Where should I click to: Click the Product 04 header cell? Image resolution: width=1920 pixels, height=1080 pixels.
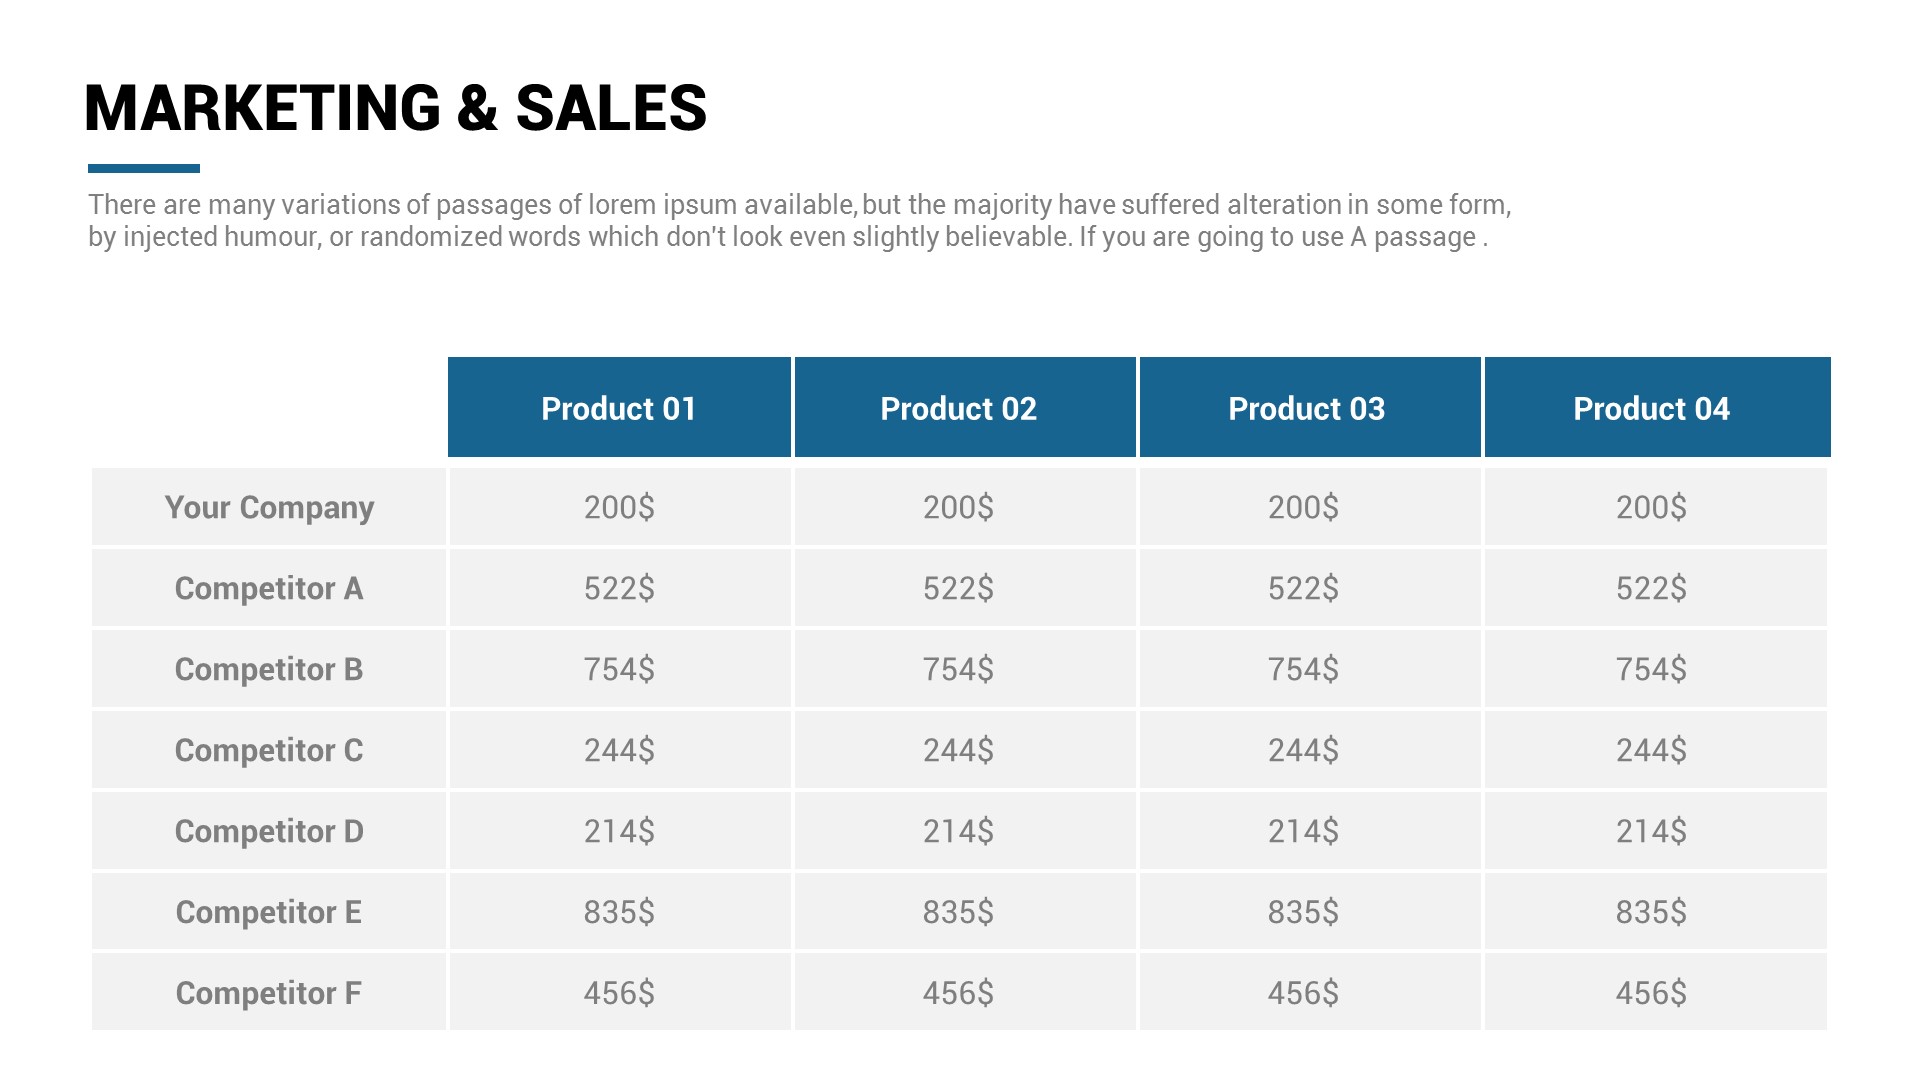pos(1651,408)
